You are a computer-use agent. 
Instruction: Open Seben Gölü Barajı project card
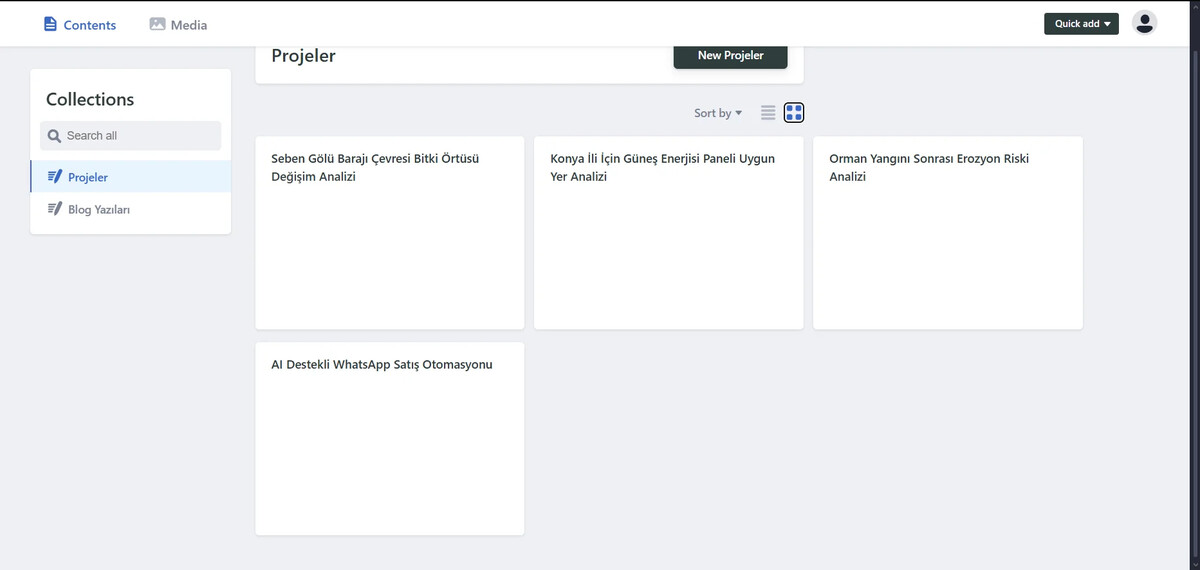[x=390, y=232]
